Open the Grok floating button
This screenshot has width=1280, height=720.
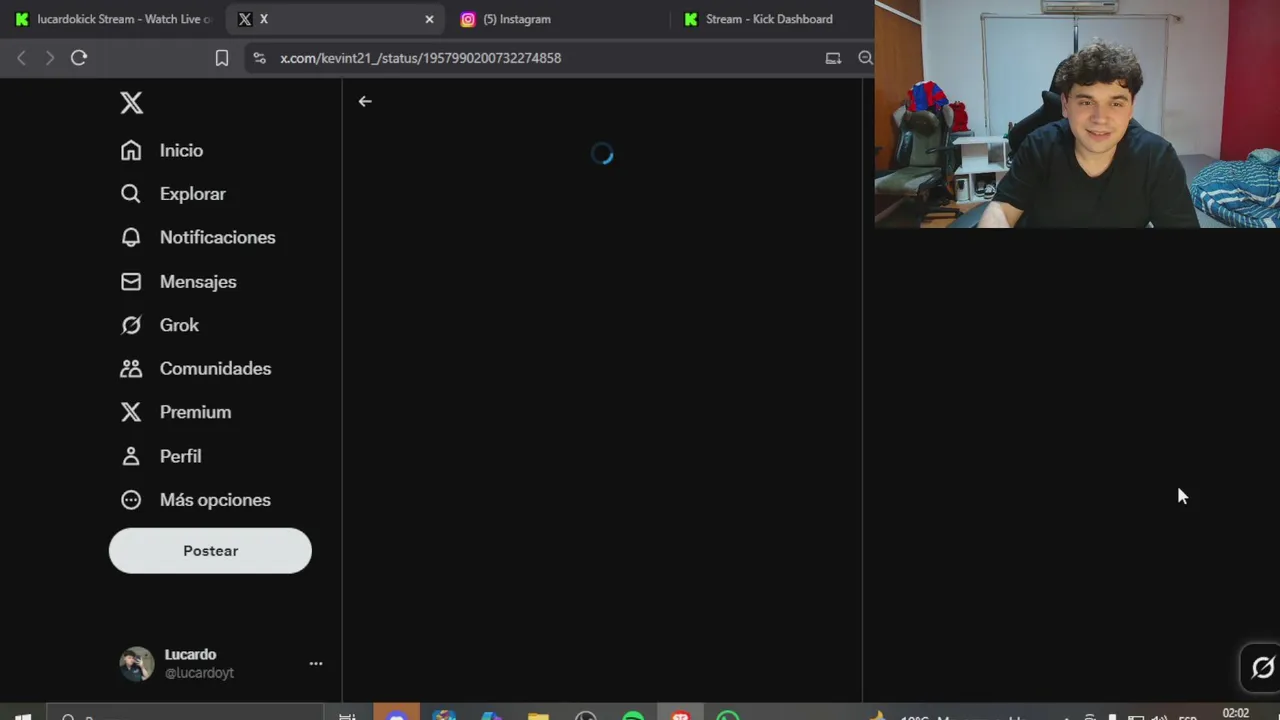(1262, 667)
